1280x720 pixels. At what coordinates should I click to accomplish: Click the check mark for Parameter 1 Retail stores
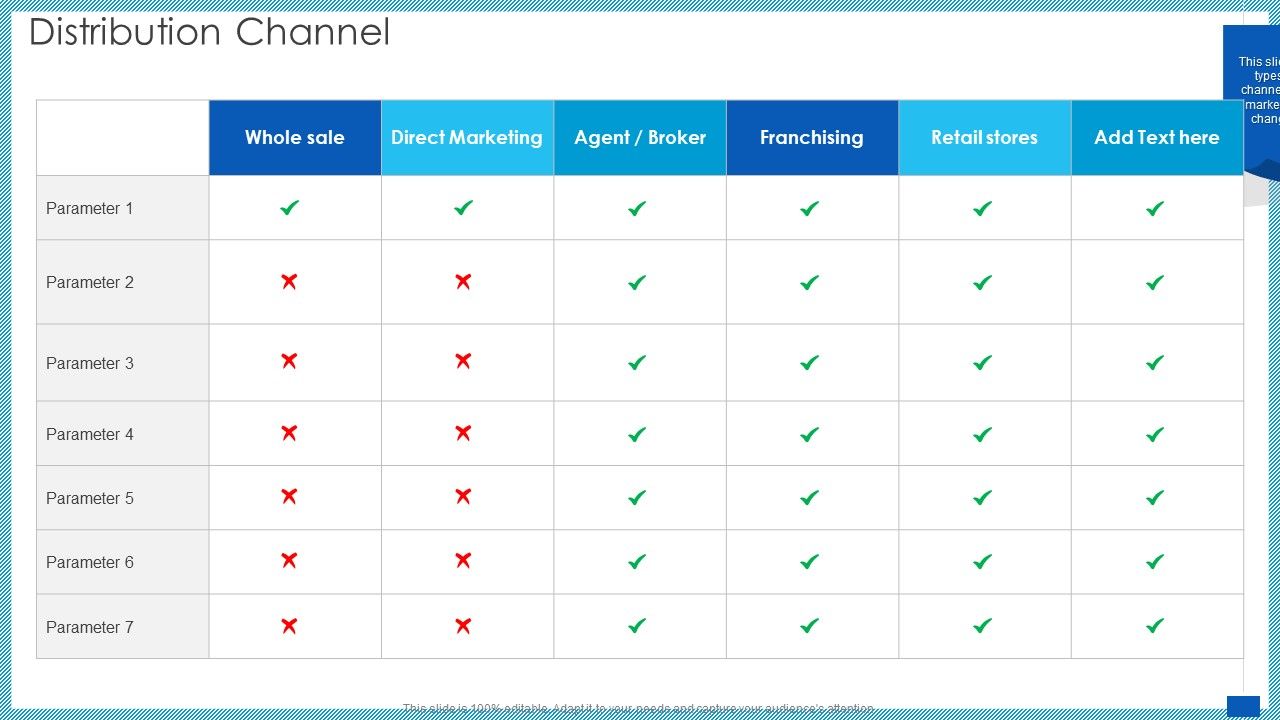point(983,208)
